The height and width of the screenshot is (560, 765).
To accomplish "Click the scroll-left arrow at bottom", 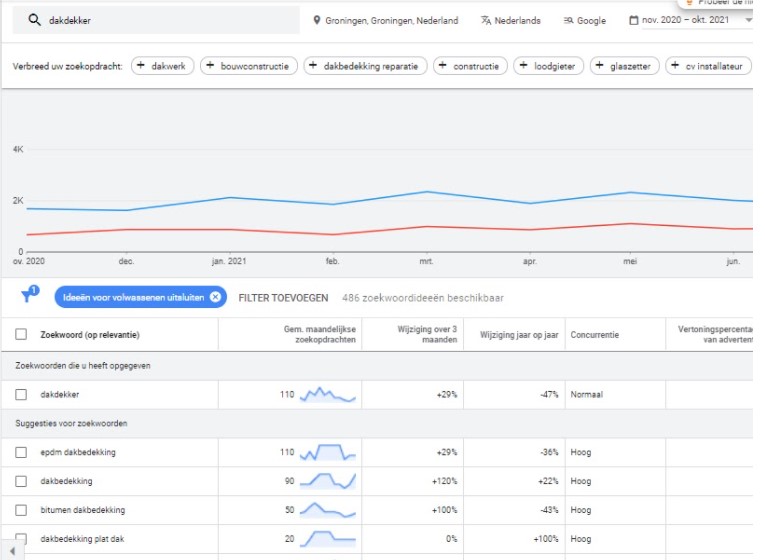I will [12, 551].
